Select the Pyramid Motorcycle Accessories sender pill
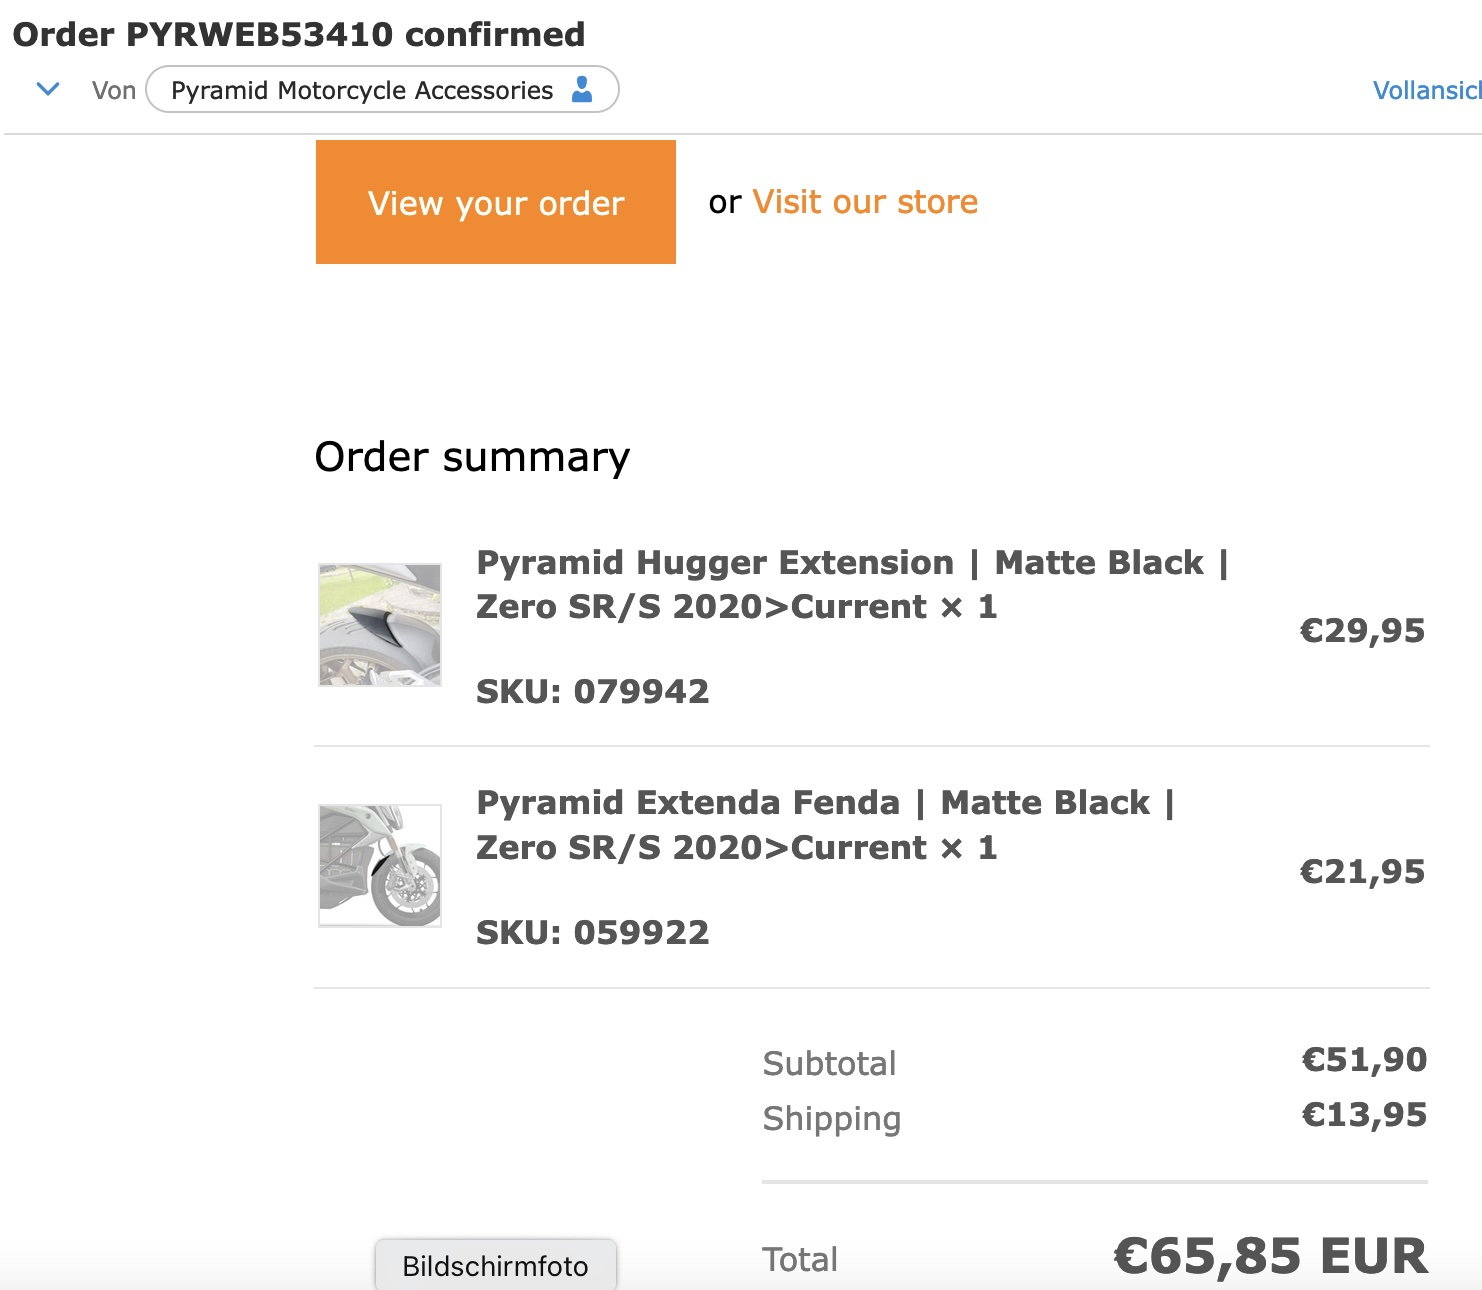Screen dimensions: 1482x1290 tap(361, 90)
